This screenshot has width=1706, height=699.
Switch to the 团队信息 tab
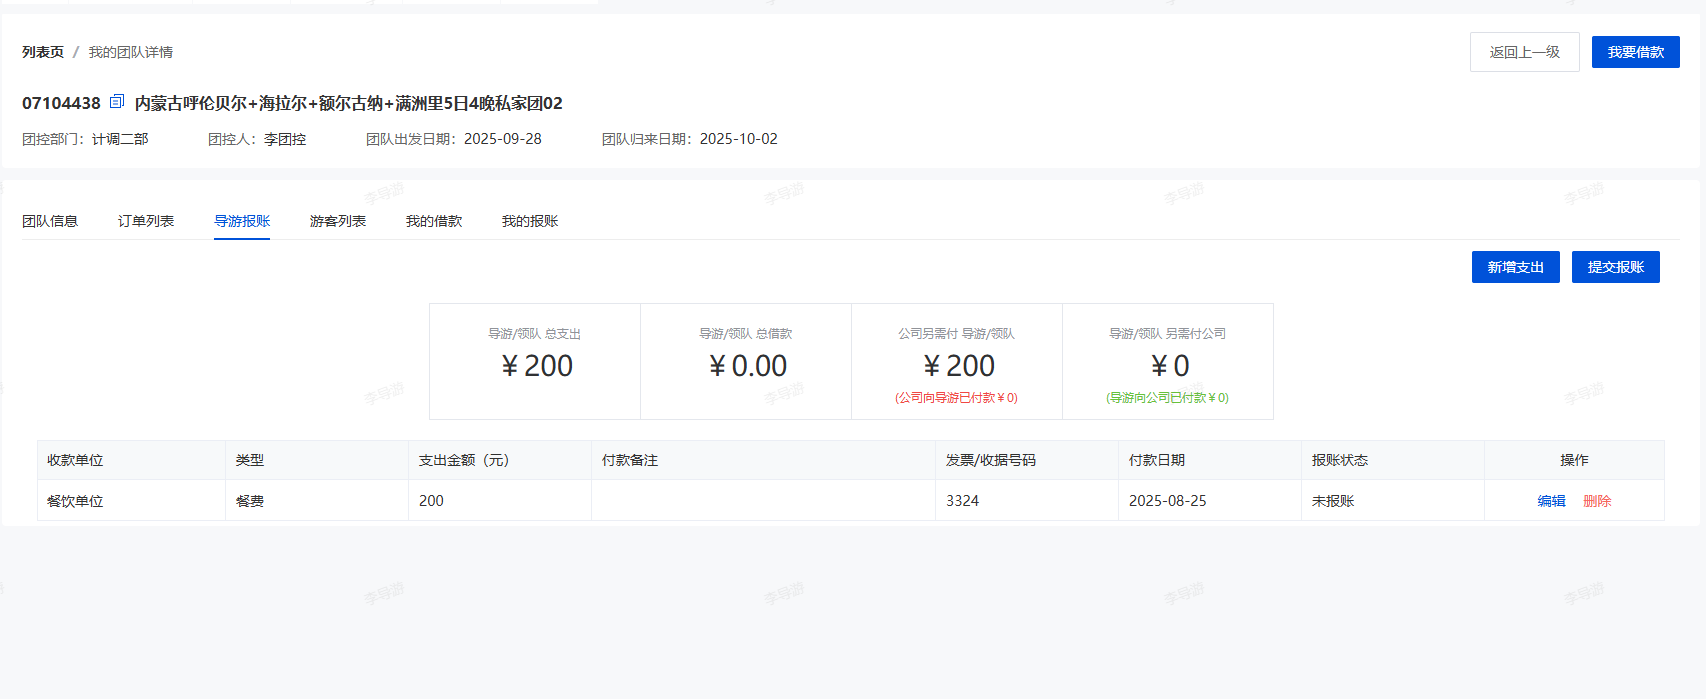[x=50, y=221]
